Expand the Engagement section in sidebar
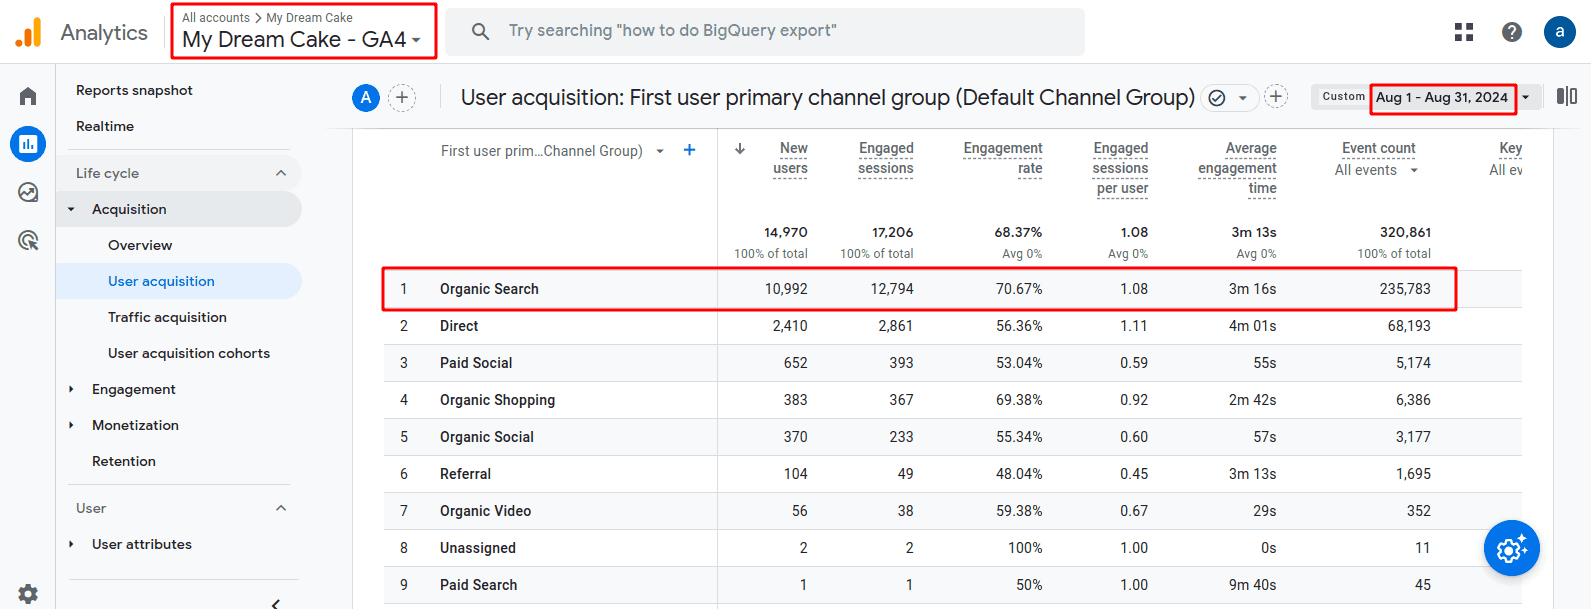Viewport: 1591px width, 609px height. [x=133, y=389]
